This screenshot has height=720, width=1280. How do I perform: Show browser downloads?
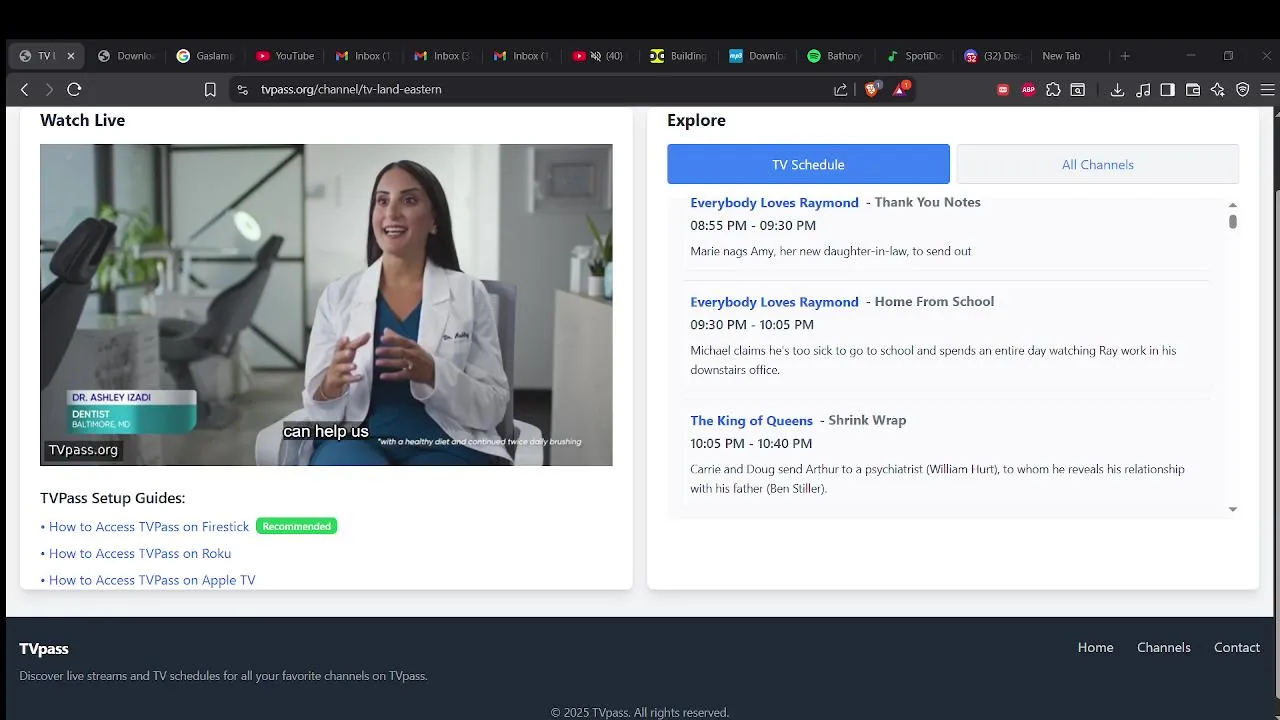[1118, 89]
